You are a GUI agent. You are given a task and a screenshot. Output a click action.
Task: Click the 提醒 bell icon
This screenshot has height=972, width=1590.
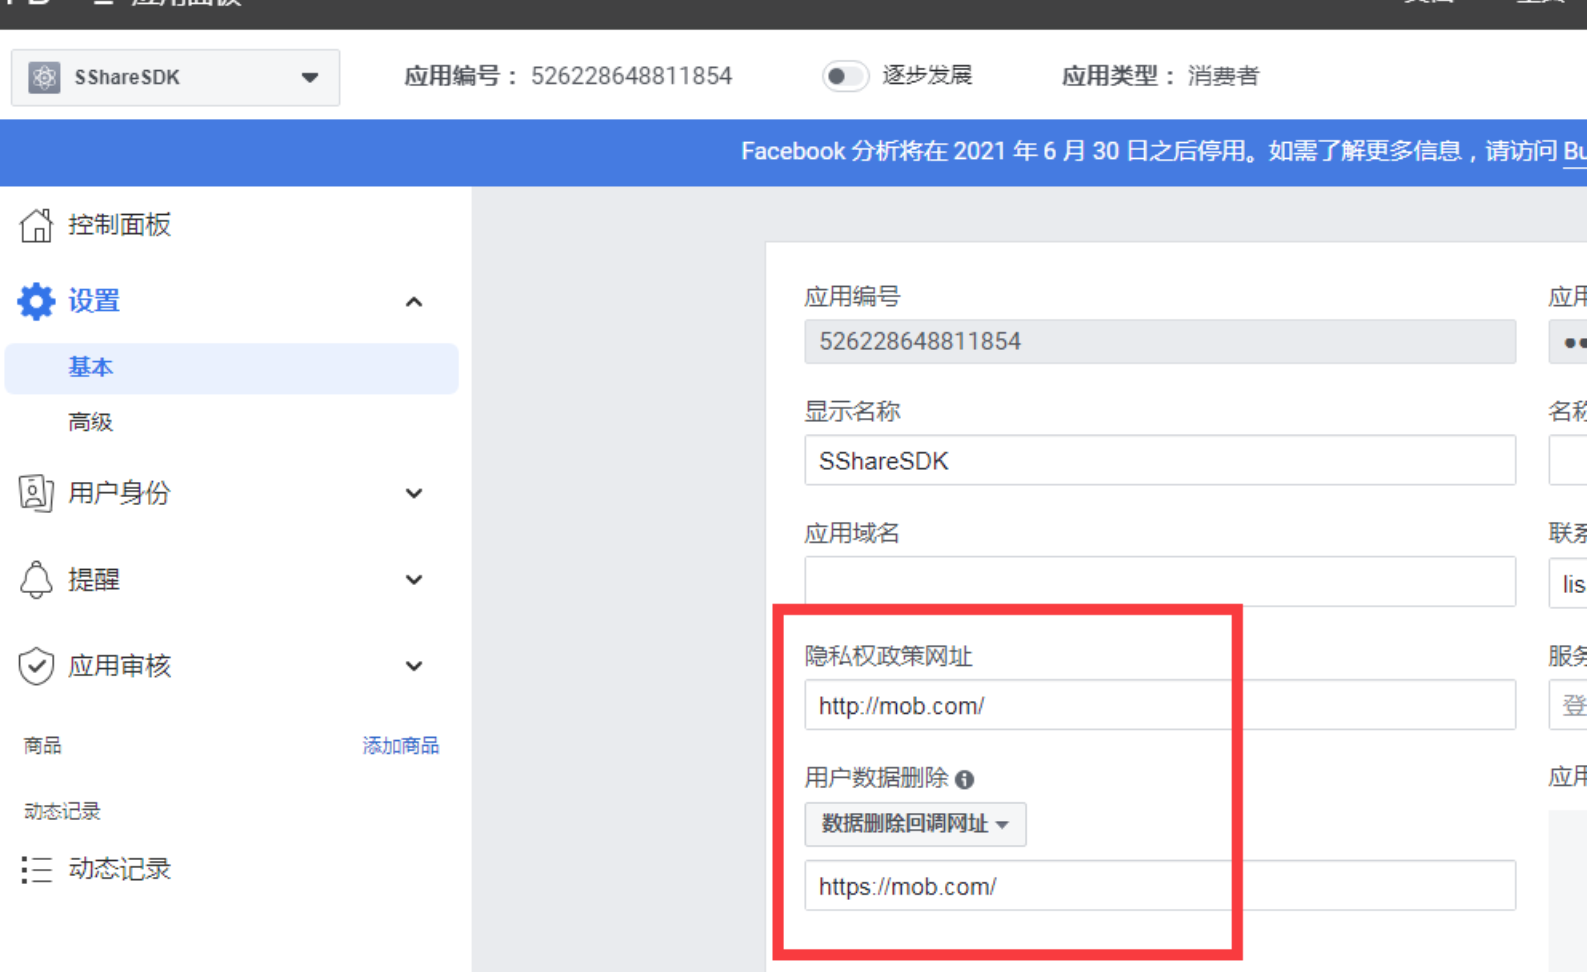click(x=36, y=580)
